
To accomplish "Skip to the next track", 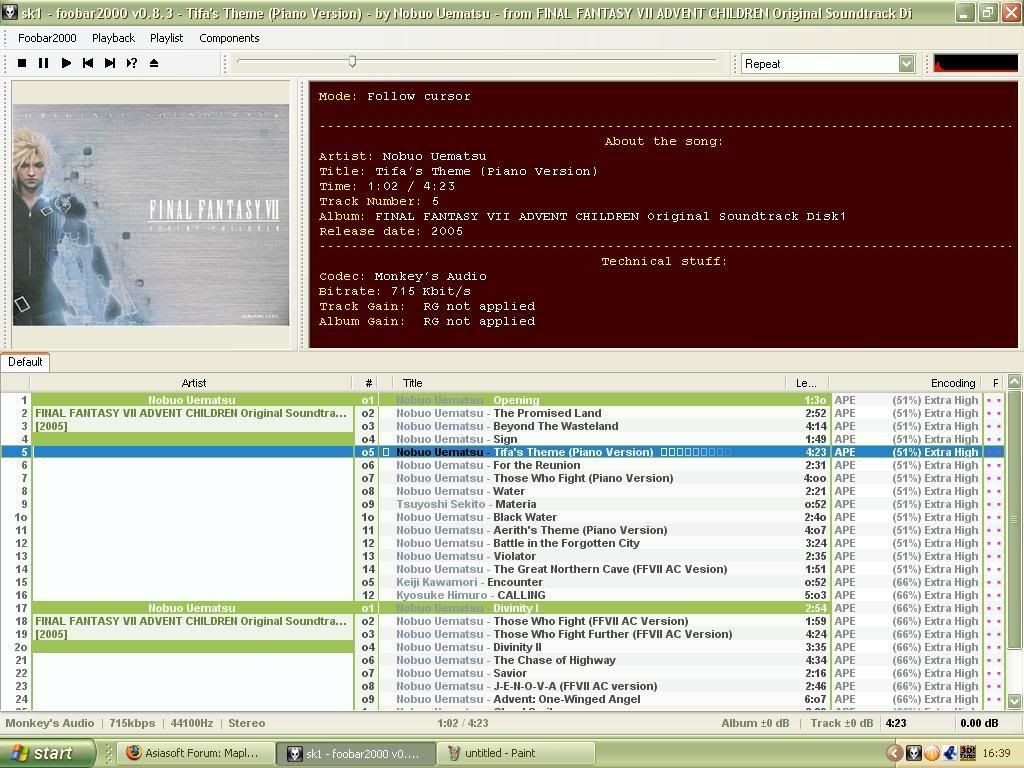I will [110, 63].
